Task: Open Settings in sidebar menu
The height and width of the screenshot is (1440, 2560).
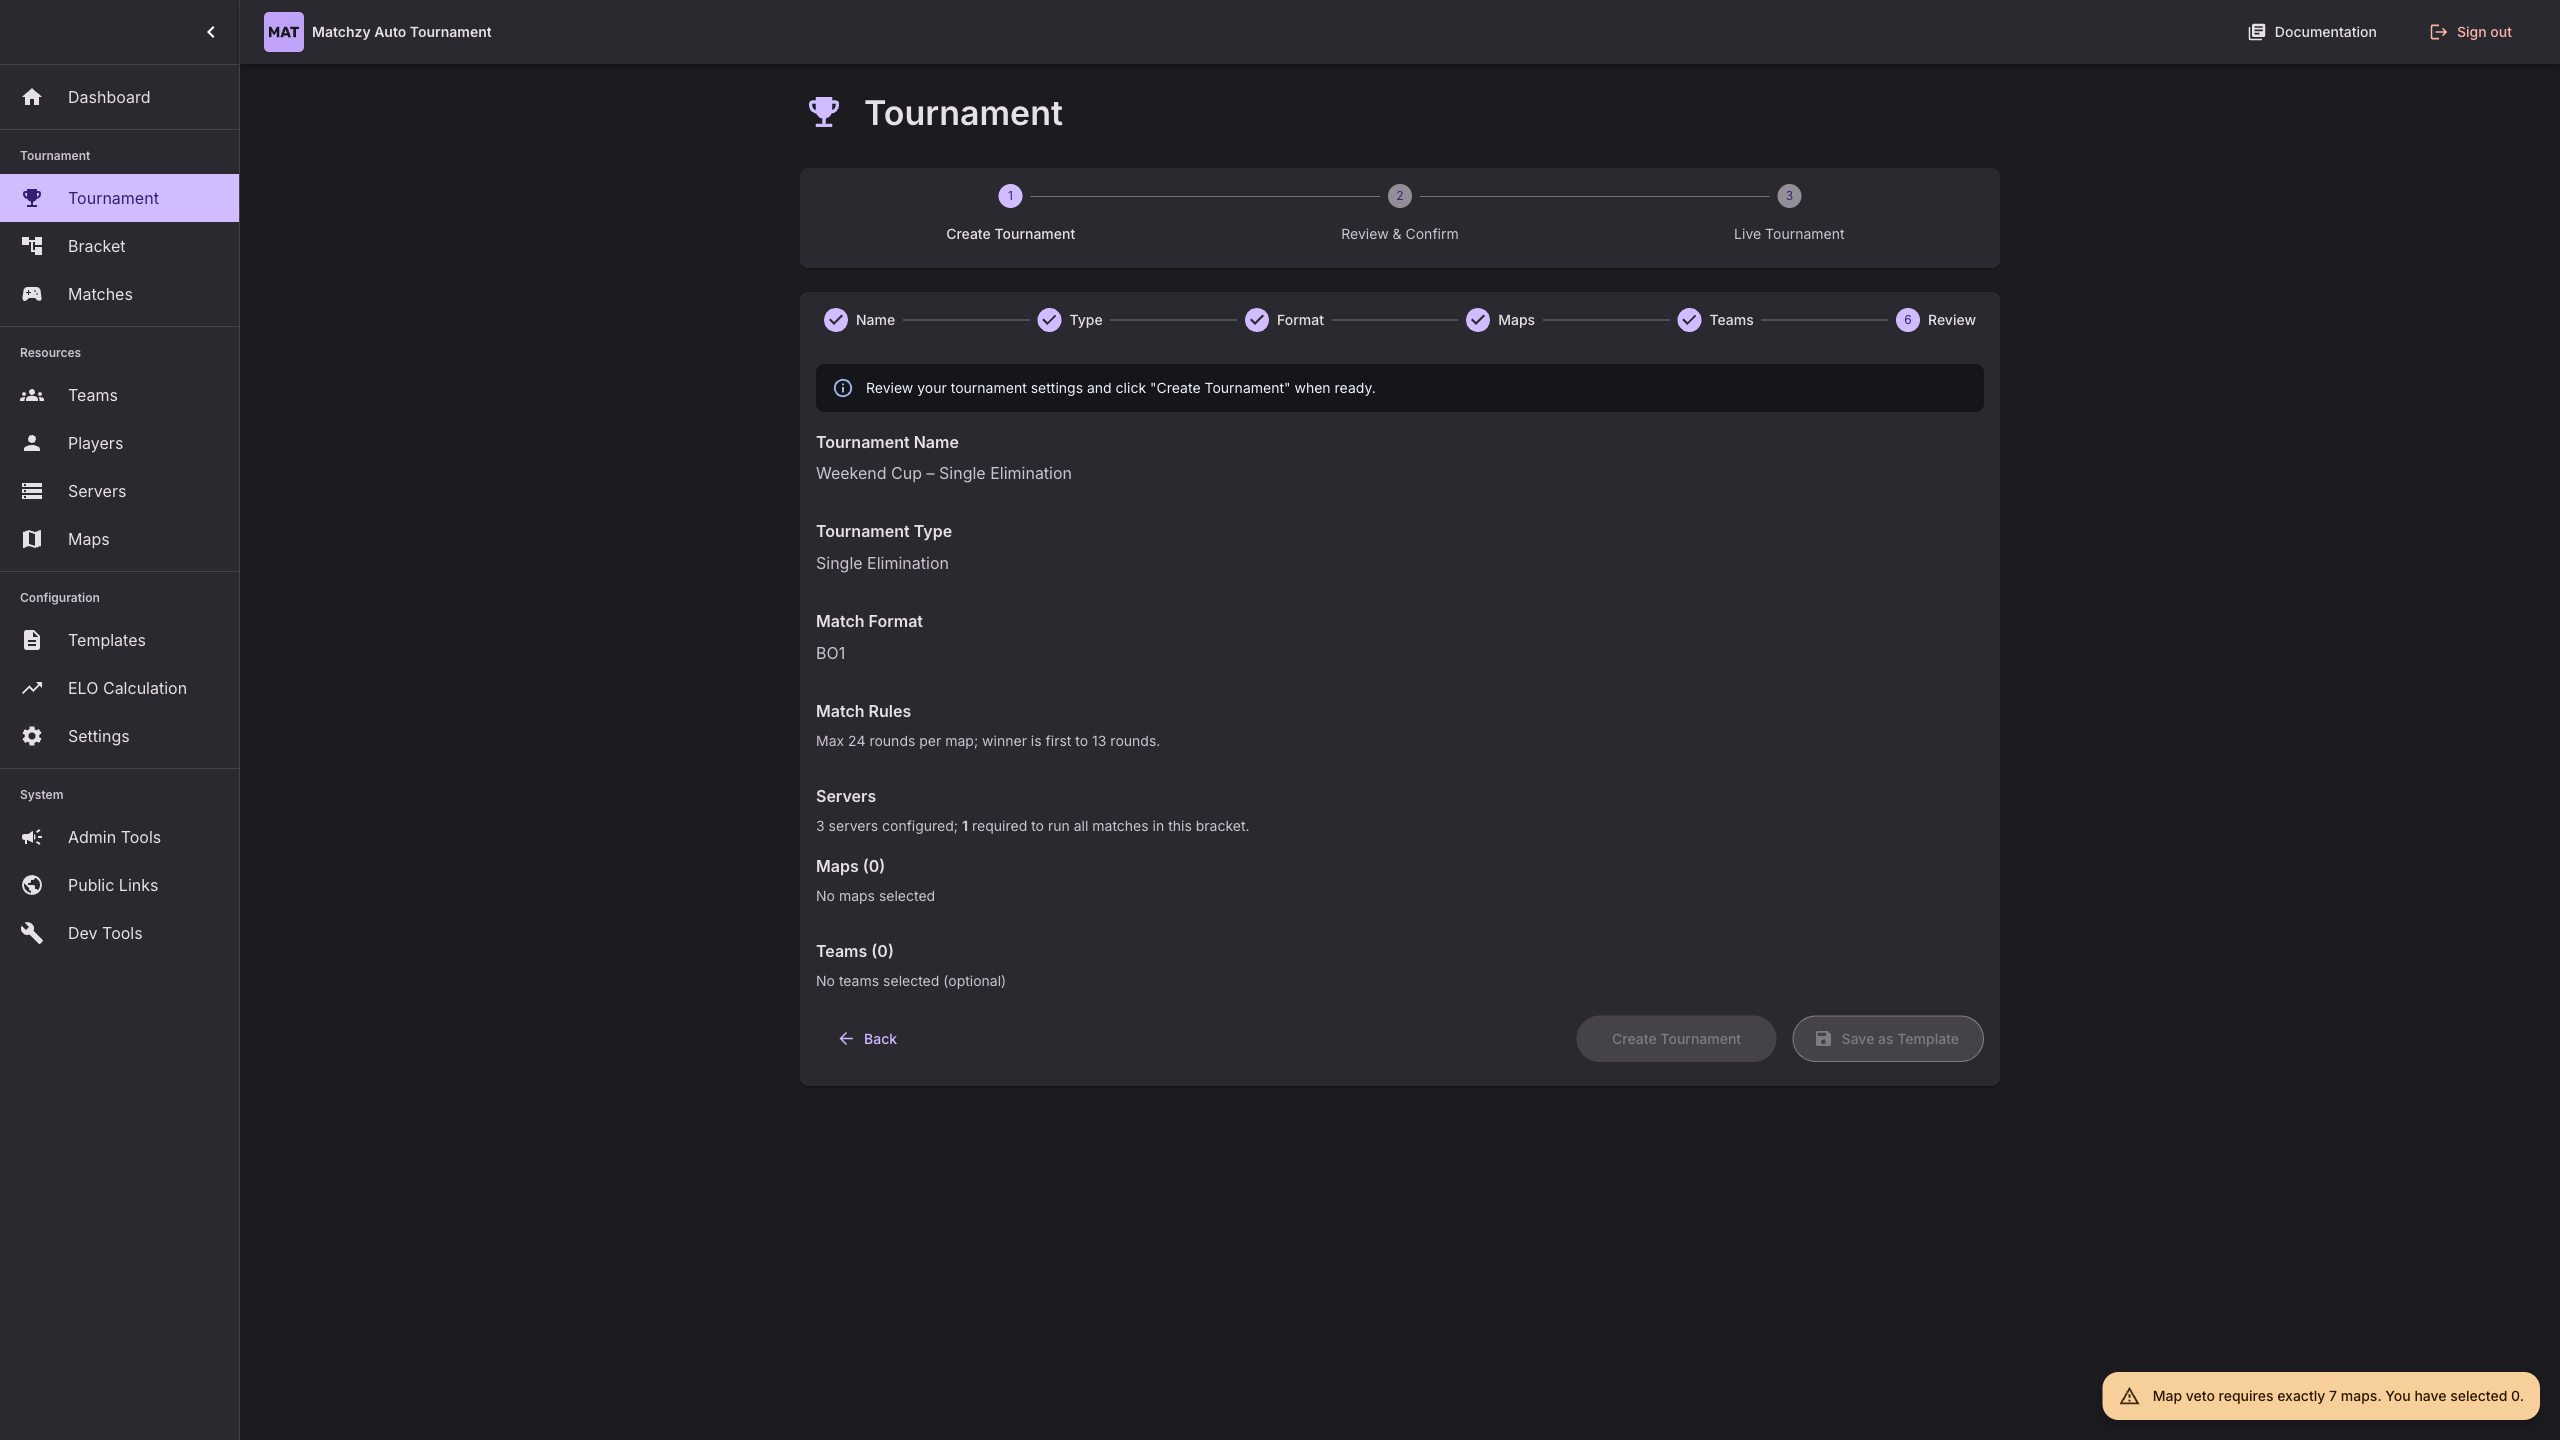Action: [x=98, y=736]
